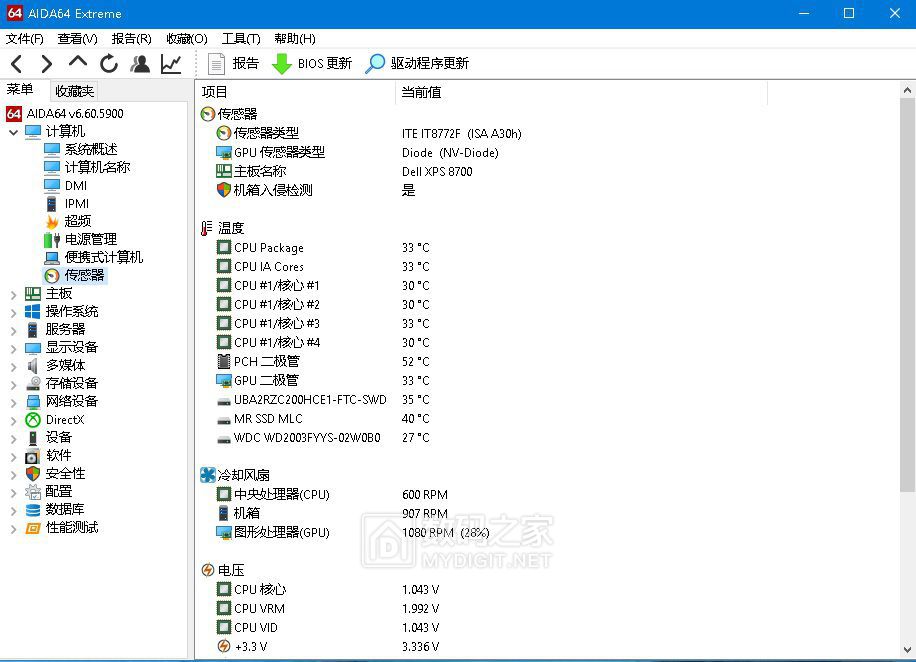This screenshot has height=662, width=916.
Task: Select the 软件 tree item
Action: pyautogui.click(x=58, y=455)
